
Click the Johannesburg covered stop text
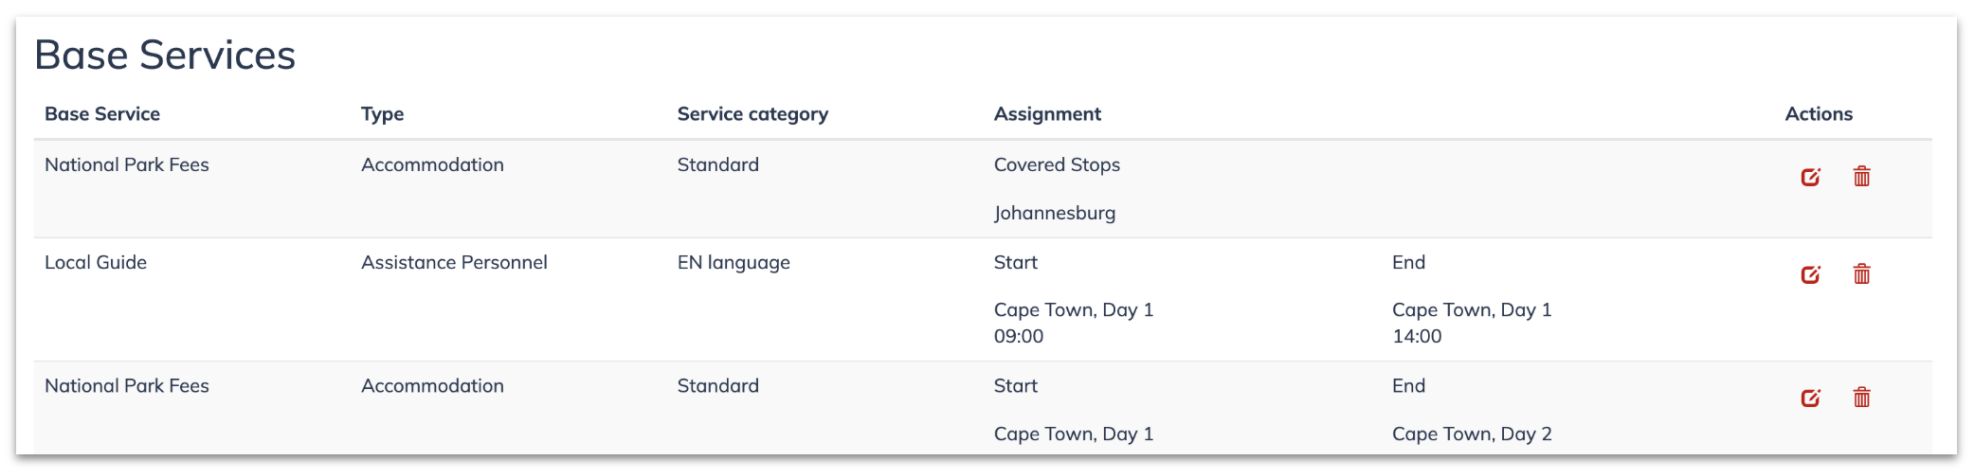coord(1054,213)
